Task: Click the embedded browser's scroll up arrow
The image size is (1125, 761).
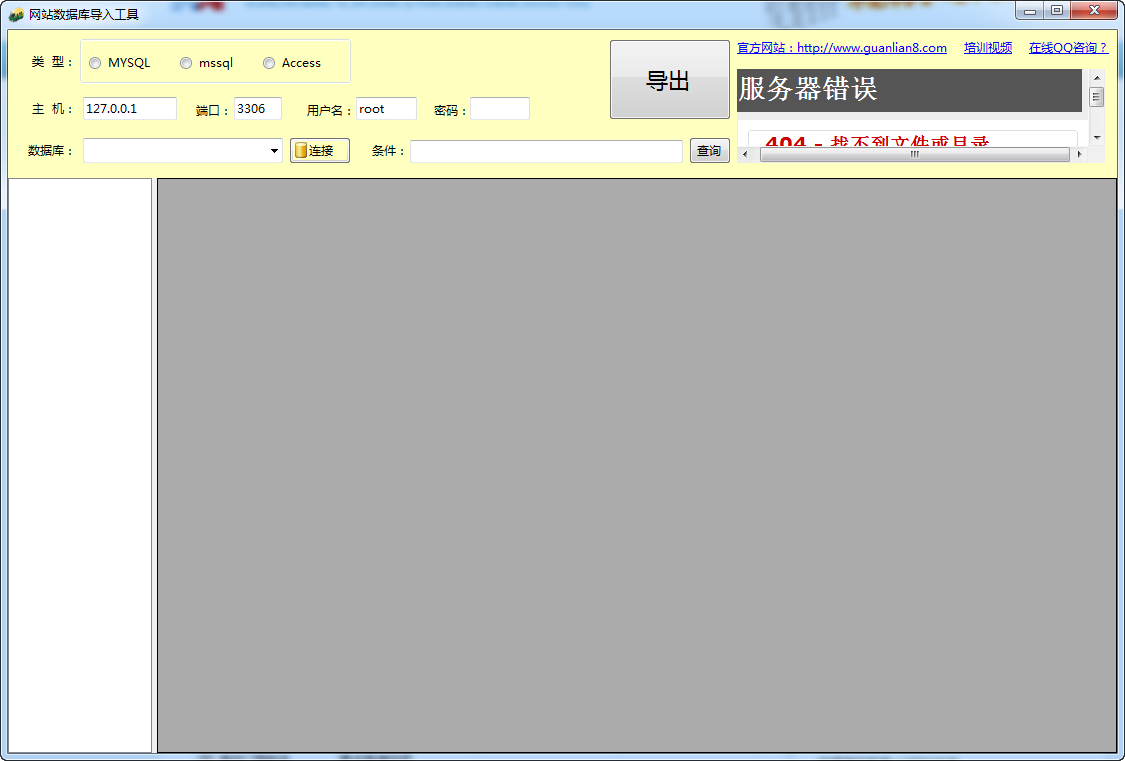Action: click(1096, 77)
